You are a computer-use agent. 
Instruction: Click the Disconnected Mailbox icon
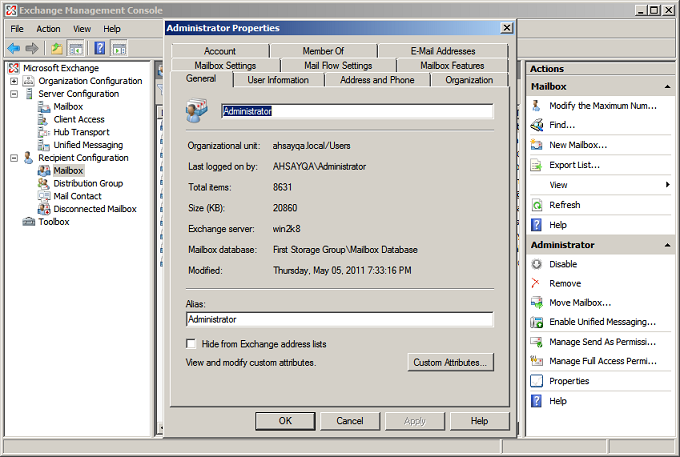click(44, 209)
